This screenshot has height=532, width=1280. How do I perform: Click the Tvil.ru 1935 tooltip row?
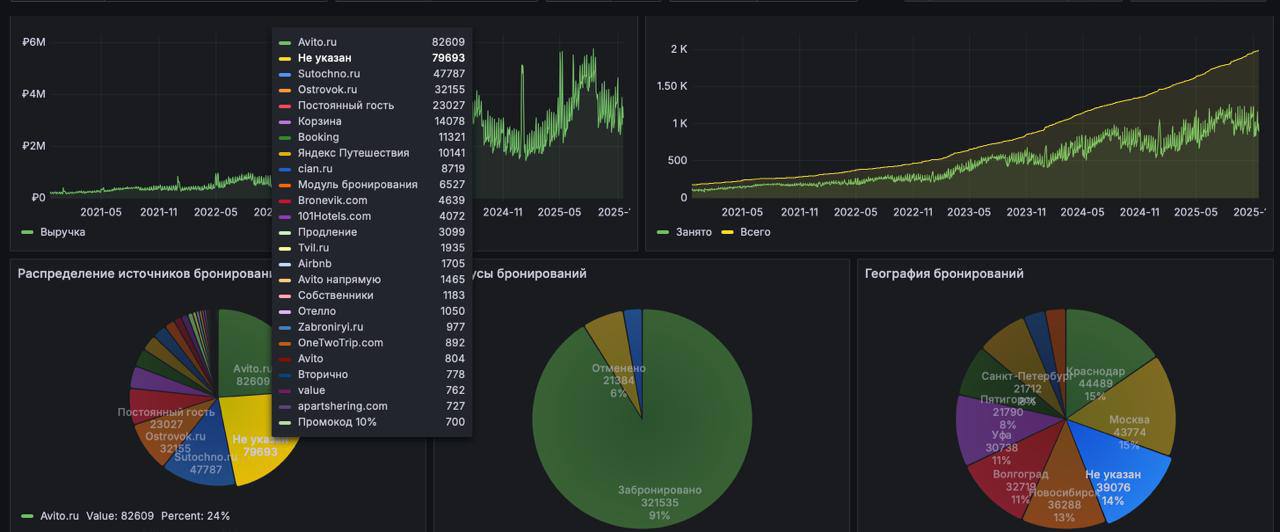[372, 248]
